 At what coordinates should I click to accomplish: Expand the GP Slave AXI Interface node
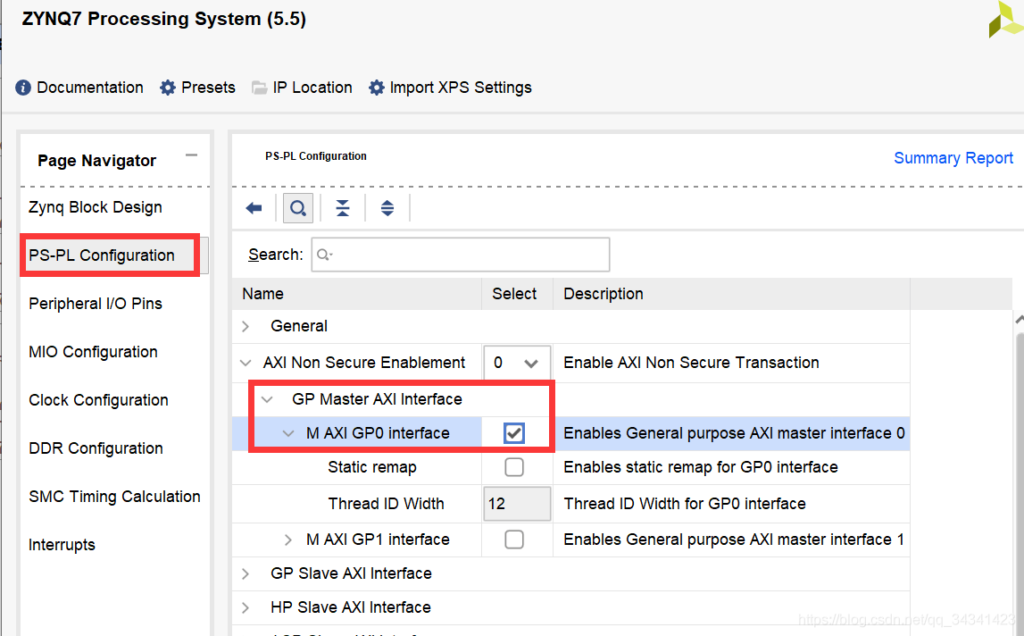click(246, 573)
